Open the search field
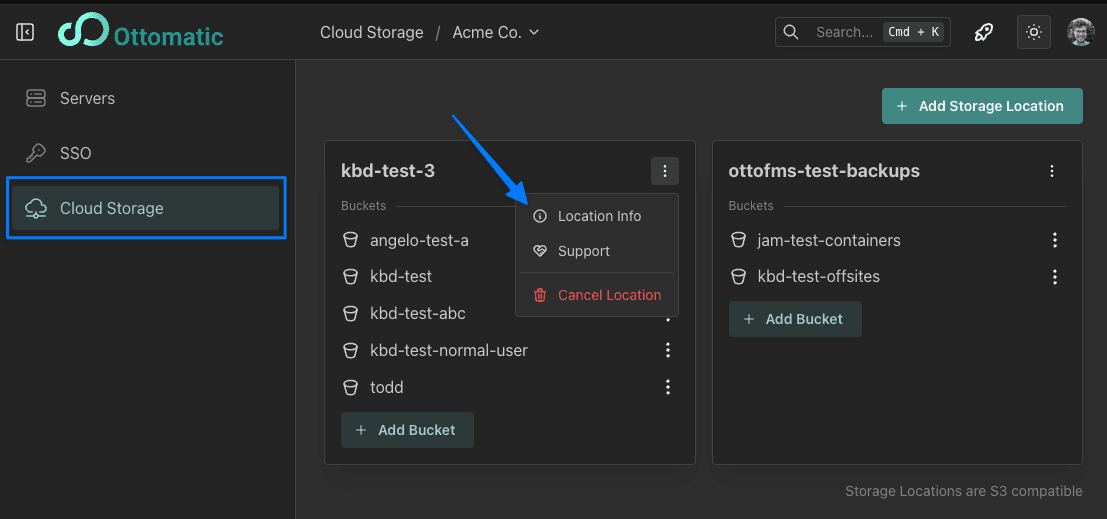The image size is (1107, 519). (x=862, y=32)
